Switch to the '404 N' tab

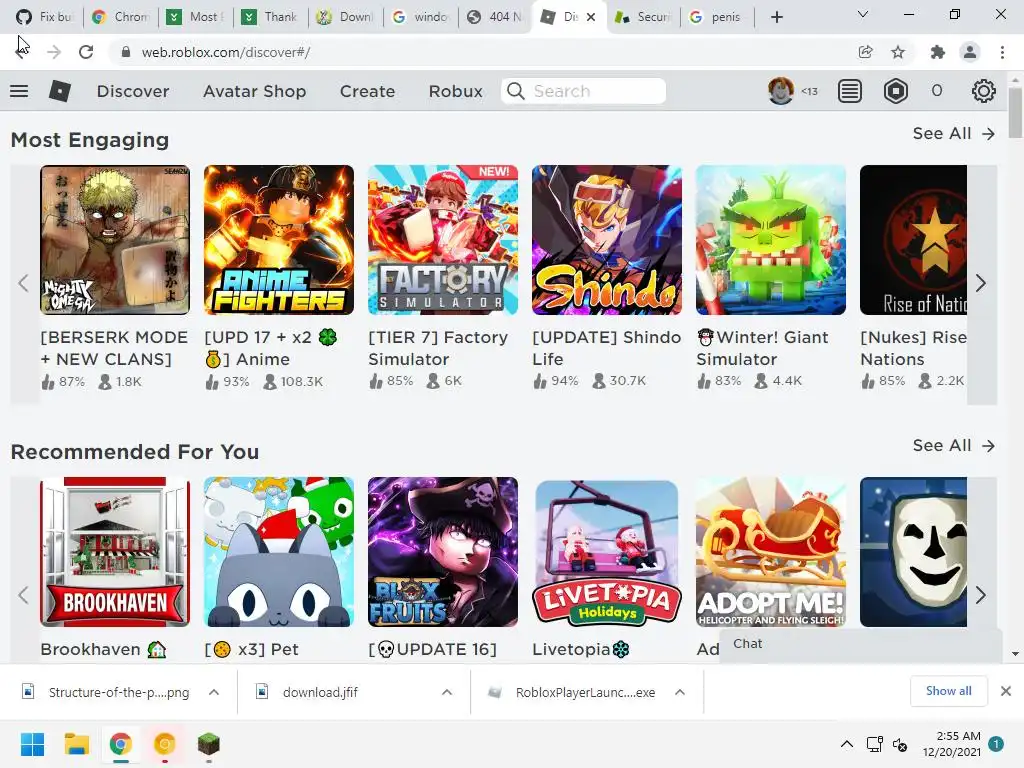[x=496, y=17]
